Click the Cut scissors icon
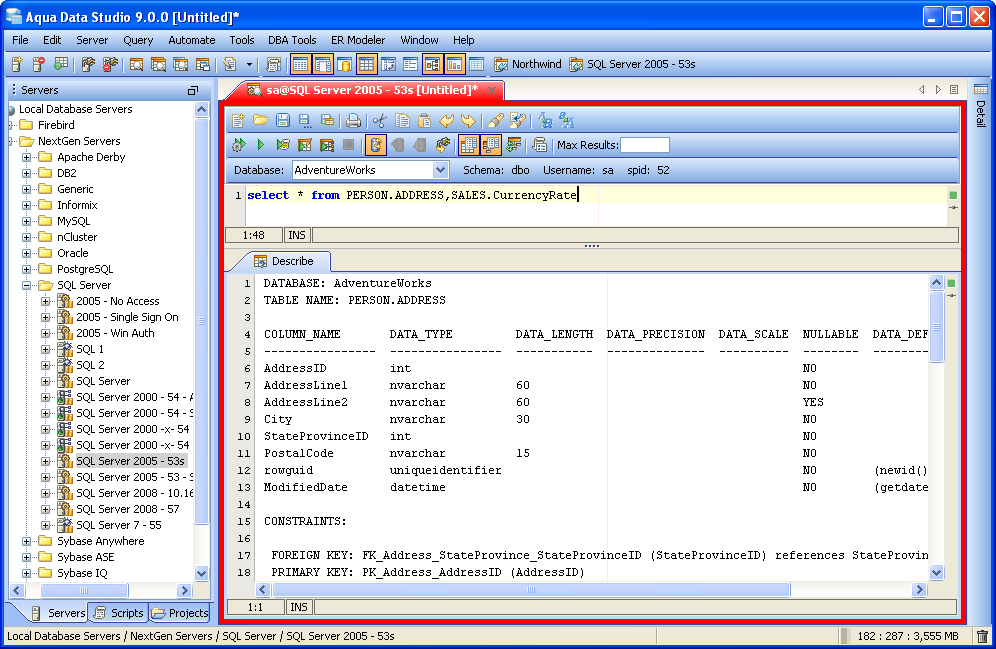This screenshot has width=996, height=649. point(379,120)
